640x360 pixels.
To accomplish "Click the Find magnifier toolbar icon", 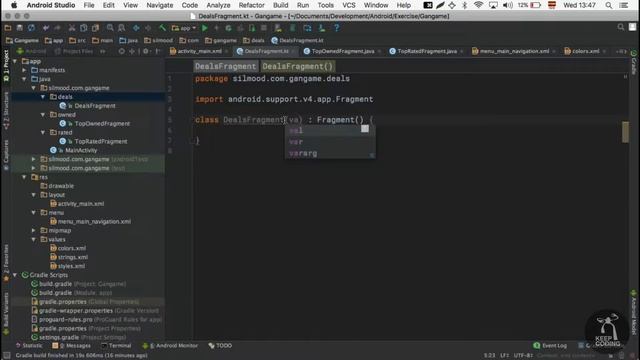I will [x=110, y=28].
